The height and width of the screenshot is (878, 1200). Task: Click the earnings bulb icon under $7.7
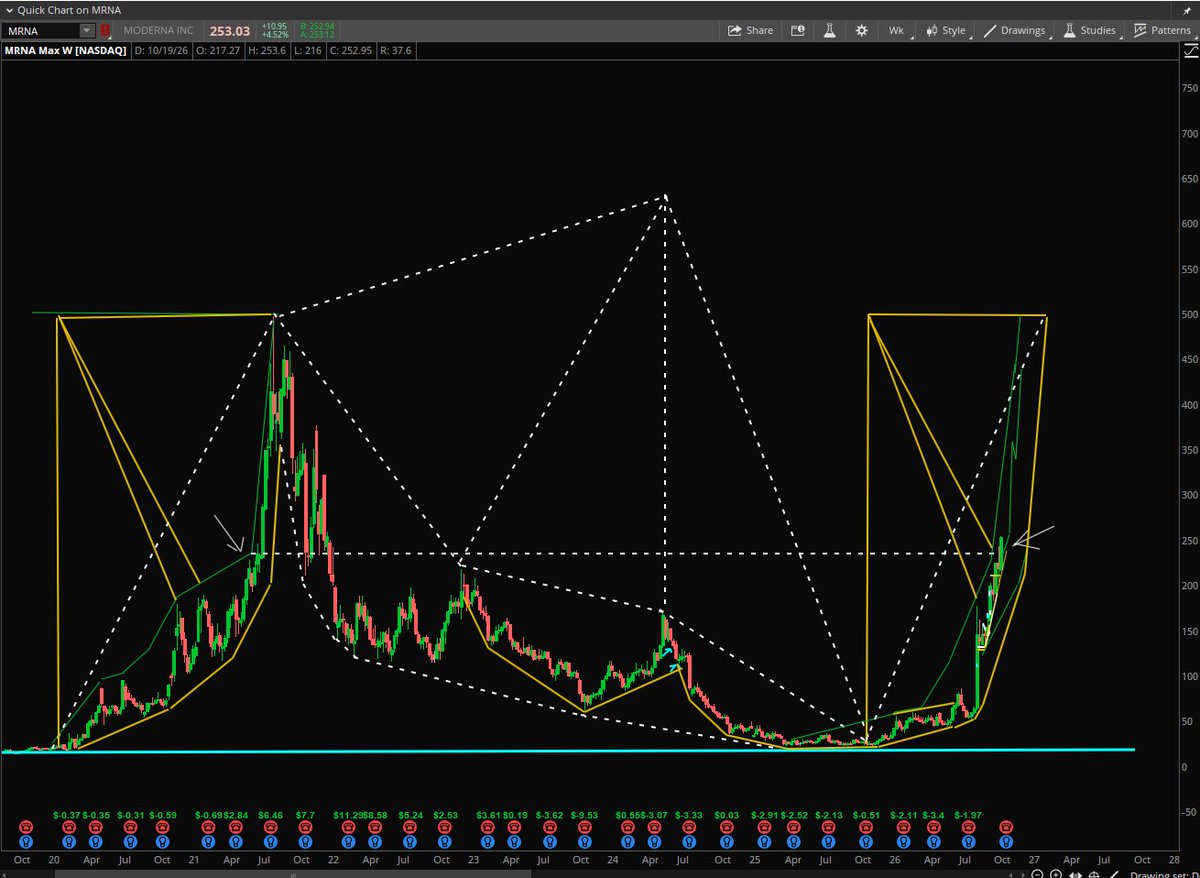click(x=307, y=842)
